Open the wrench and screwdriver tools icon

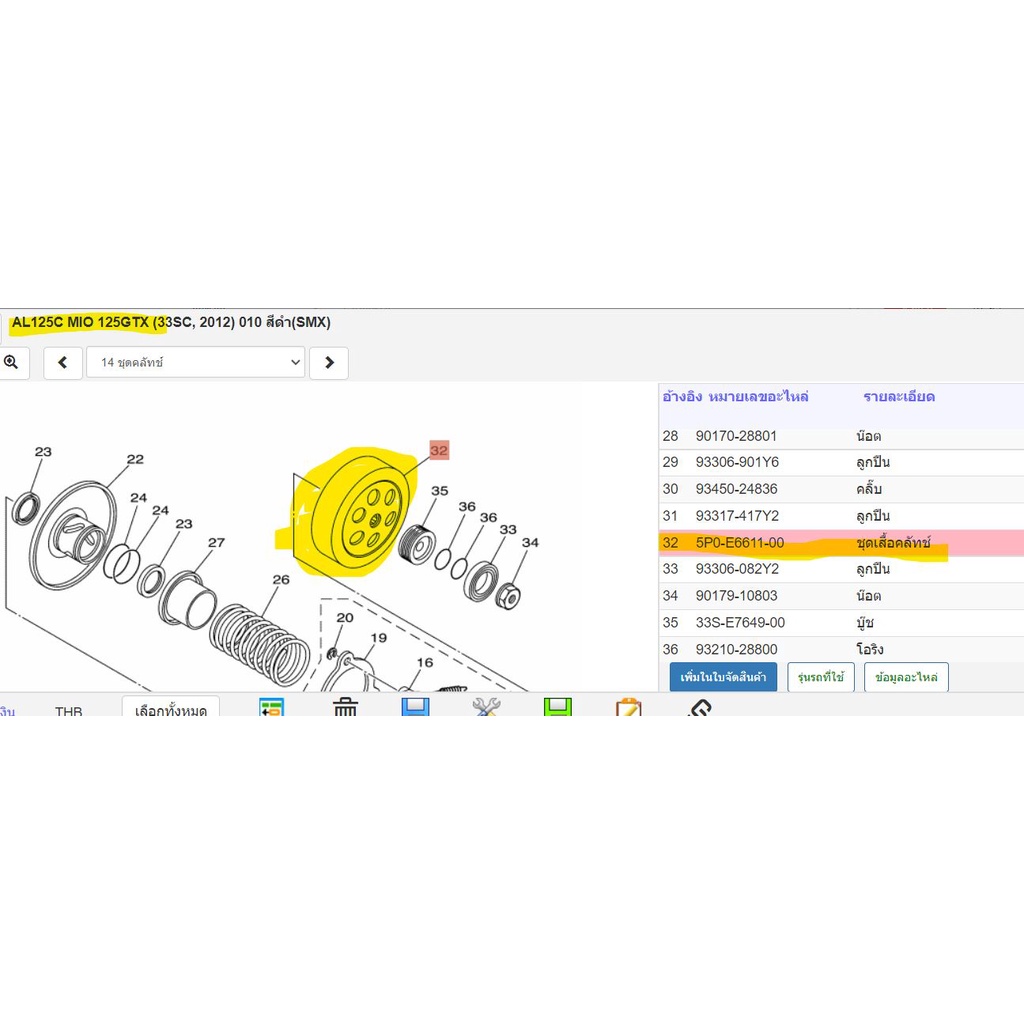[x=487, y=707]
